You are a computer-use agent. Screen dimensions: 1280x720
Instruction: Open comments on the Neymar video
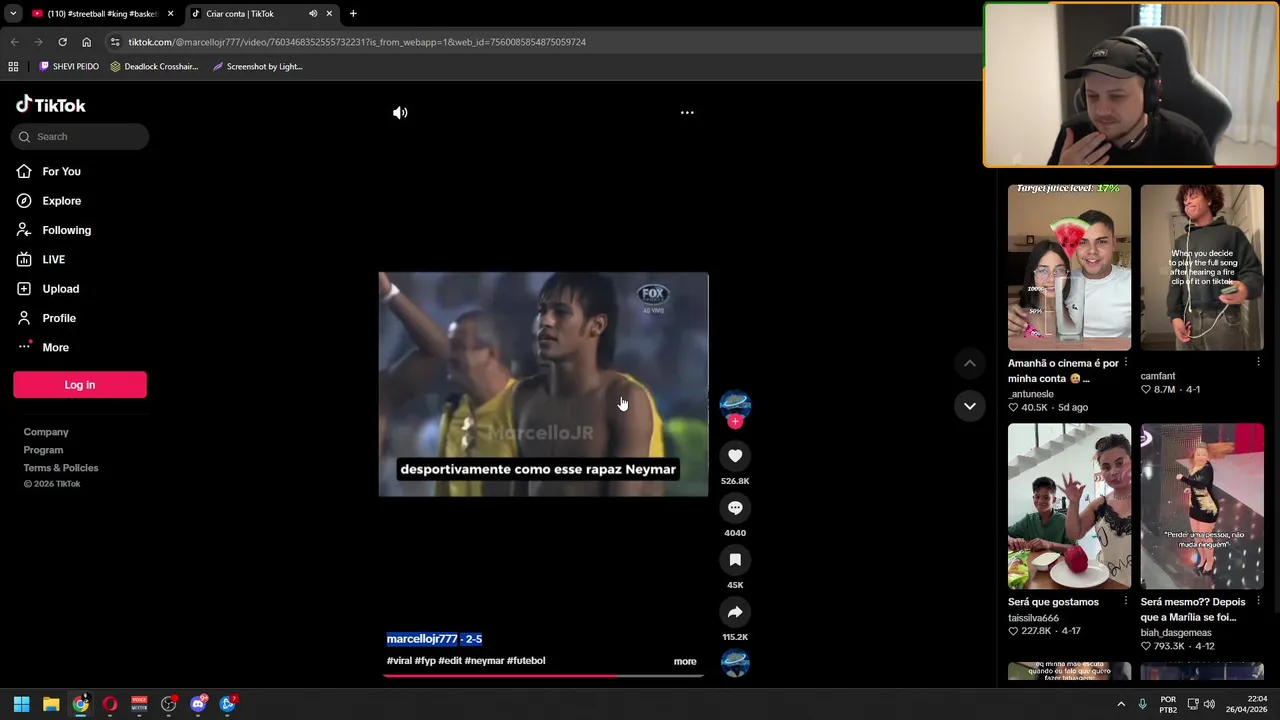[x=735, y=508]
